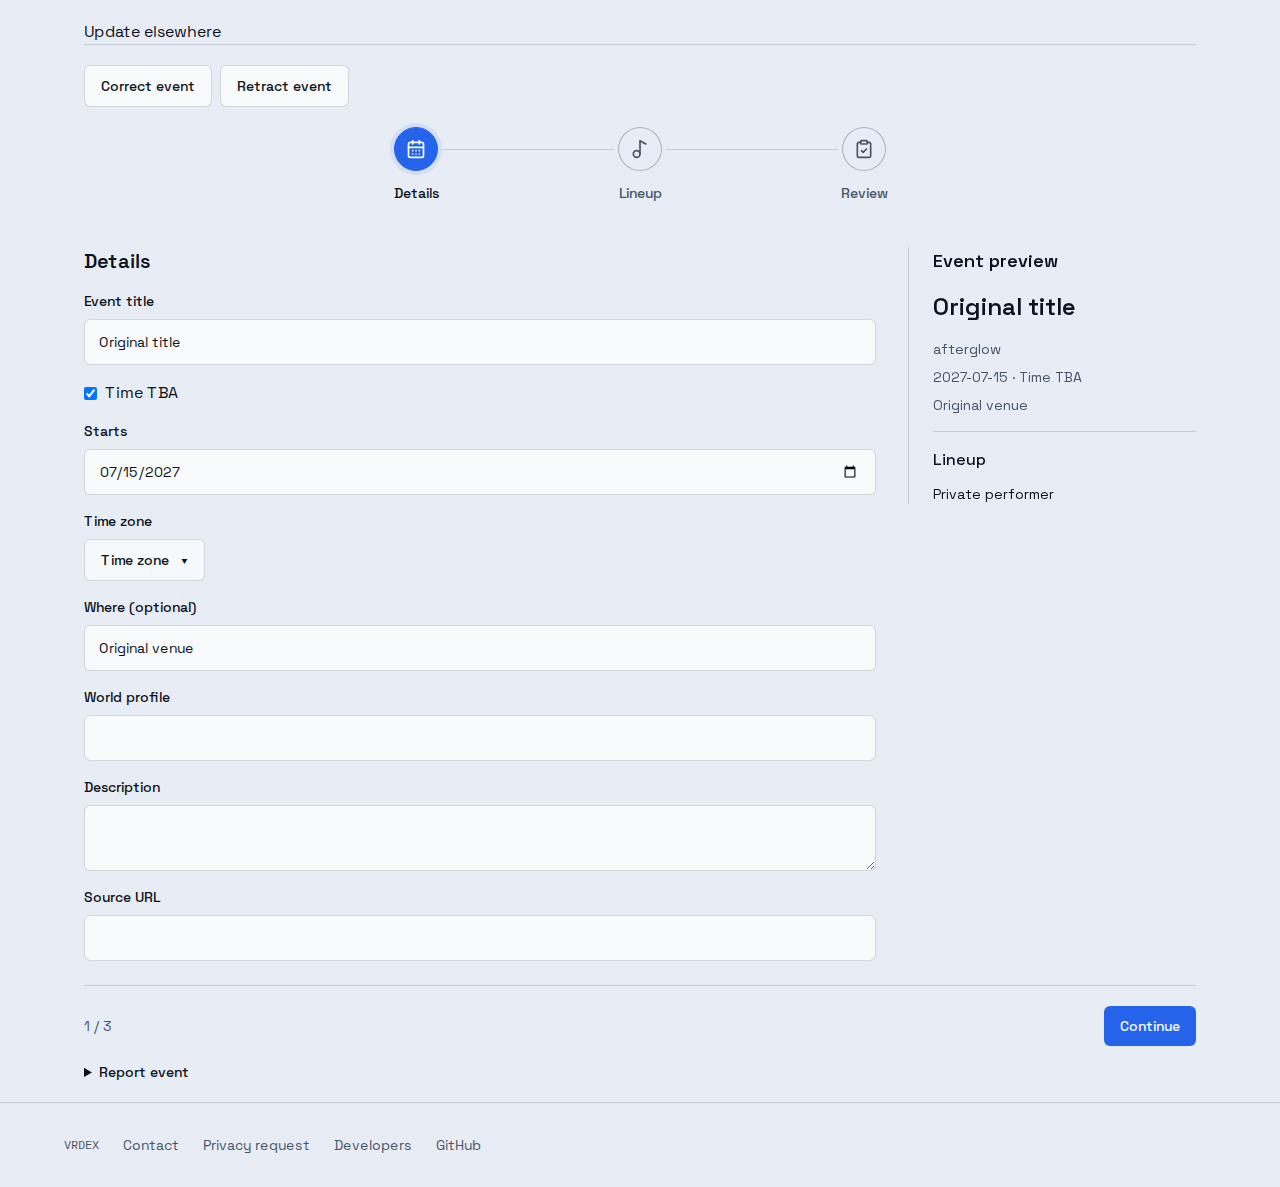Screen dimensions: 1280x1187
Task: Open the date picker calendar icon
Action: tap(850, 472)
